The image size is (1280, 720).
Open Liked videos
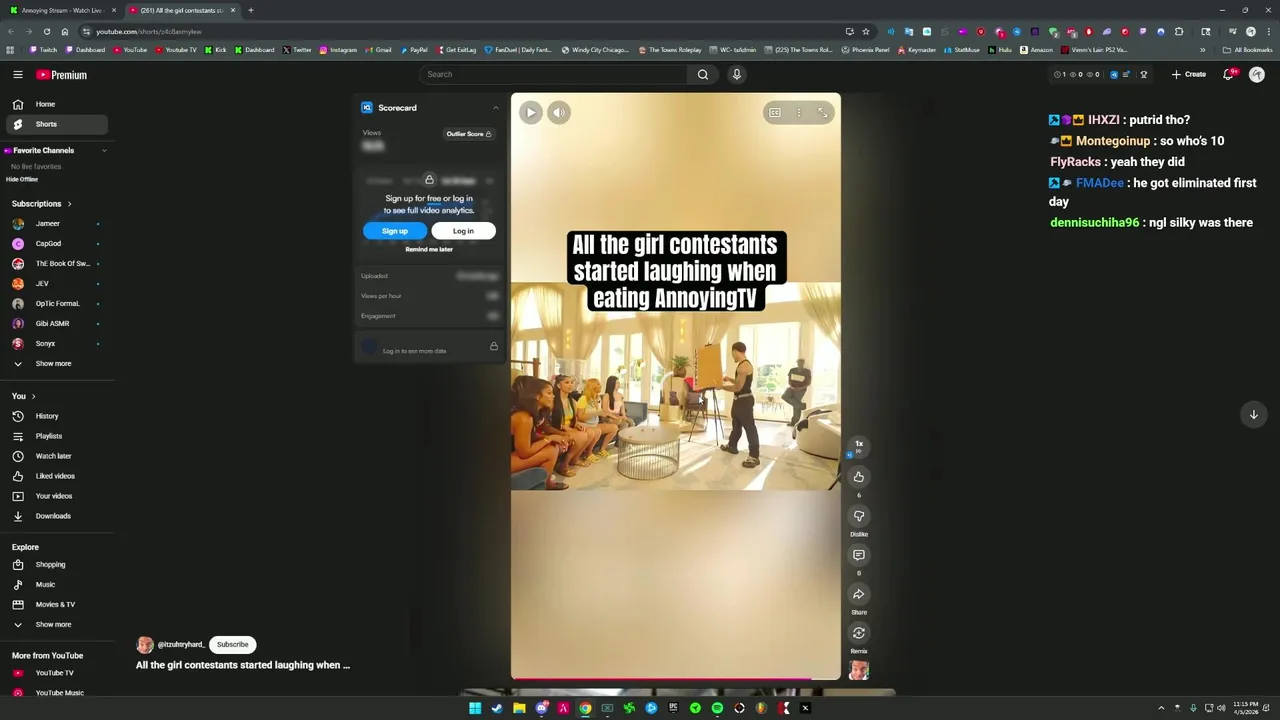[57, 476]
